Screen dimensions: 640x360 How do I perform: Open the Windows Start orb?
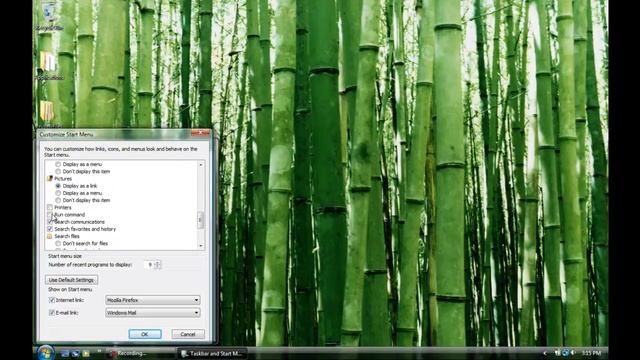(x=45, y=352)
